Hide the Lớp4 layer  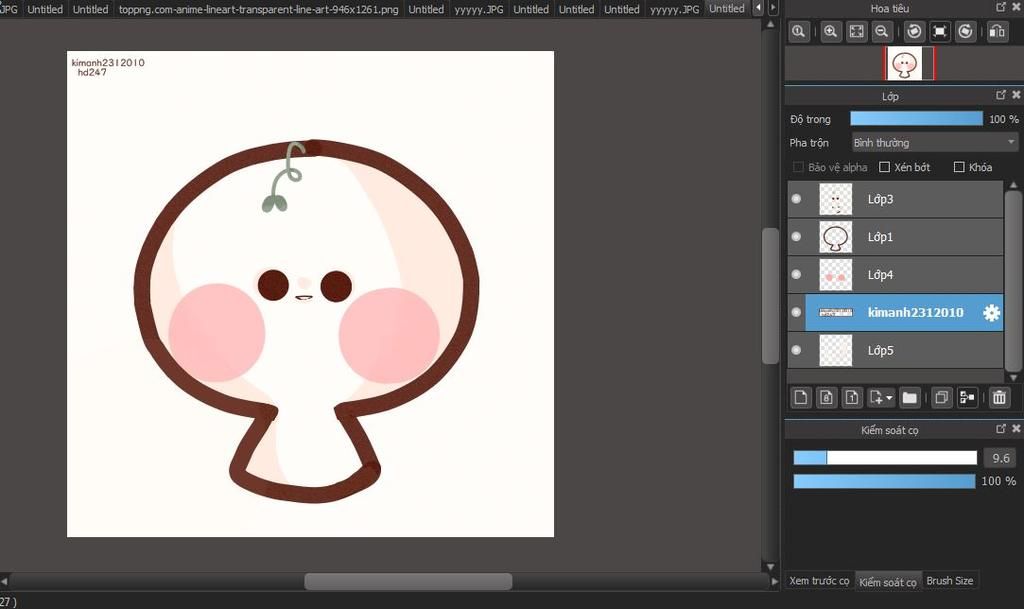(796, 274)
